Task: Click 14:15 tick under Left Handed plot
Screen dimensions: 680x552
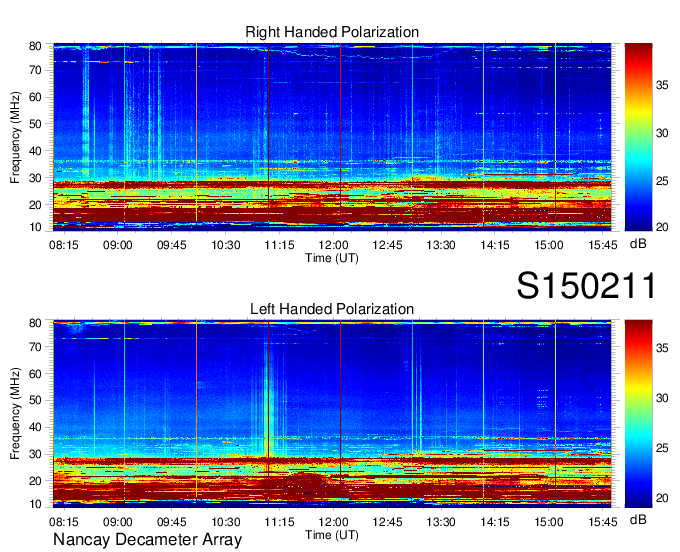Action: click(x=495, y=522)
